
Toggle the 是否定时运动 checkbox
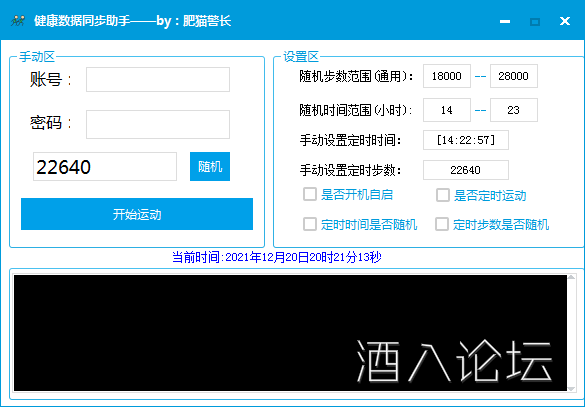pyautogui.click(x=443, y=195)
